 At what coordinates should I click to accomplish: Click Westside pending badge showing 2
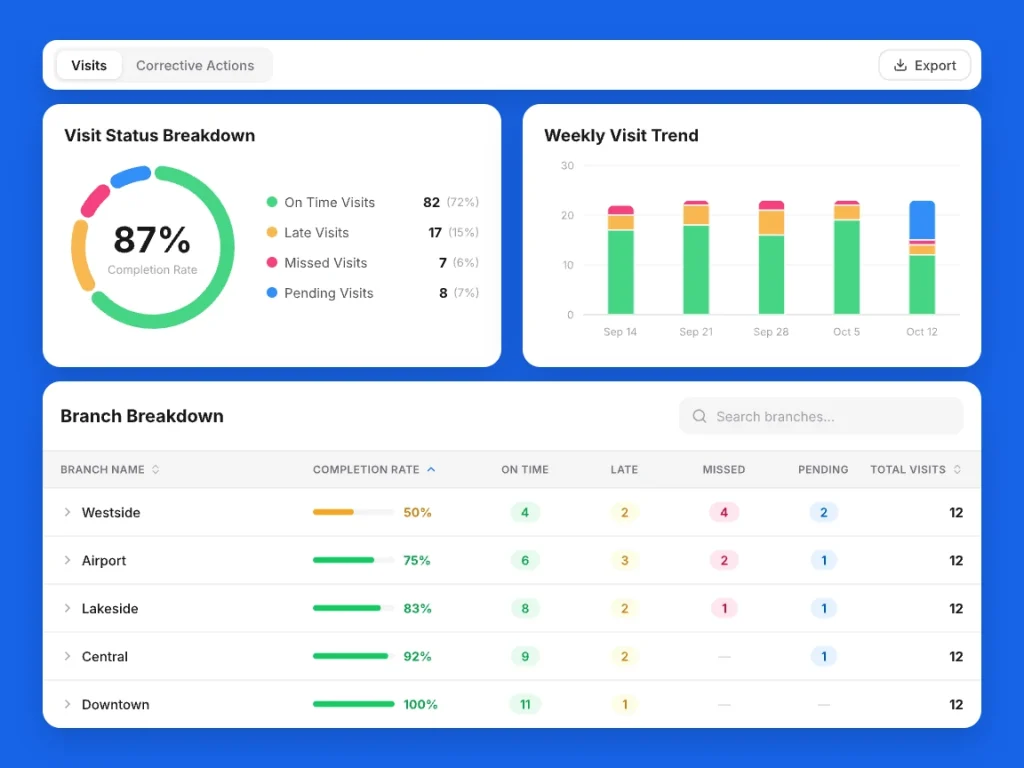[x=824, y=513]
